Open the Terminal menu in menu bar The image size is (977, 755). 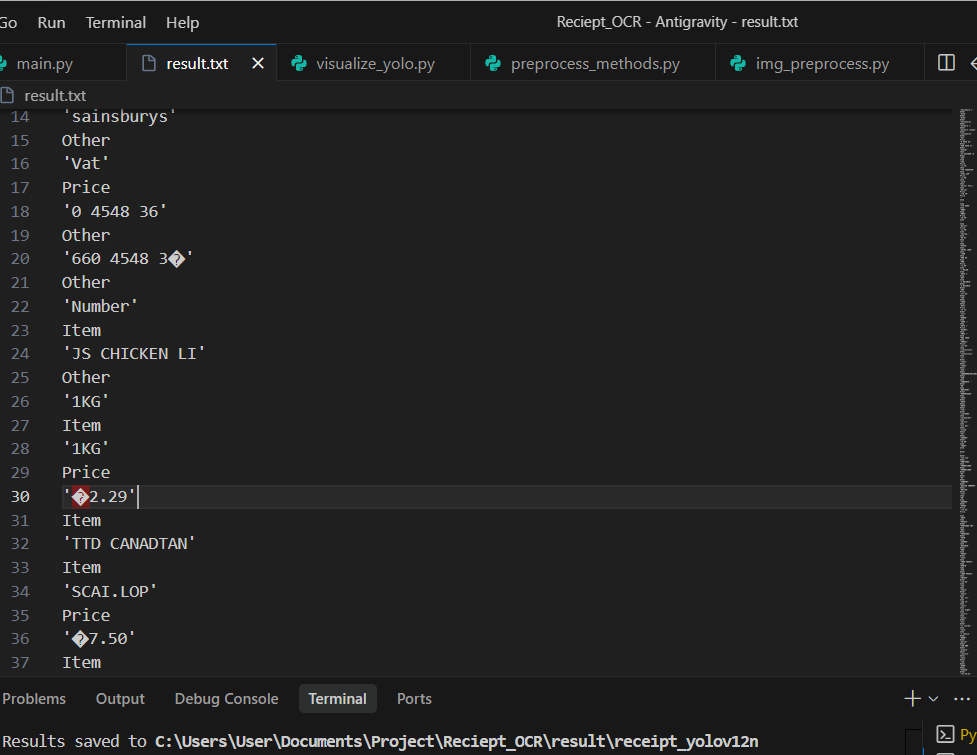116,22
